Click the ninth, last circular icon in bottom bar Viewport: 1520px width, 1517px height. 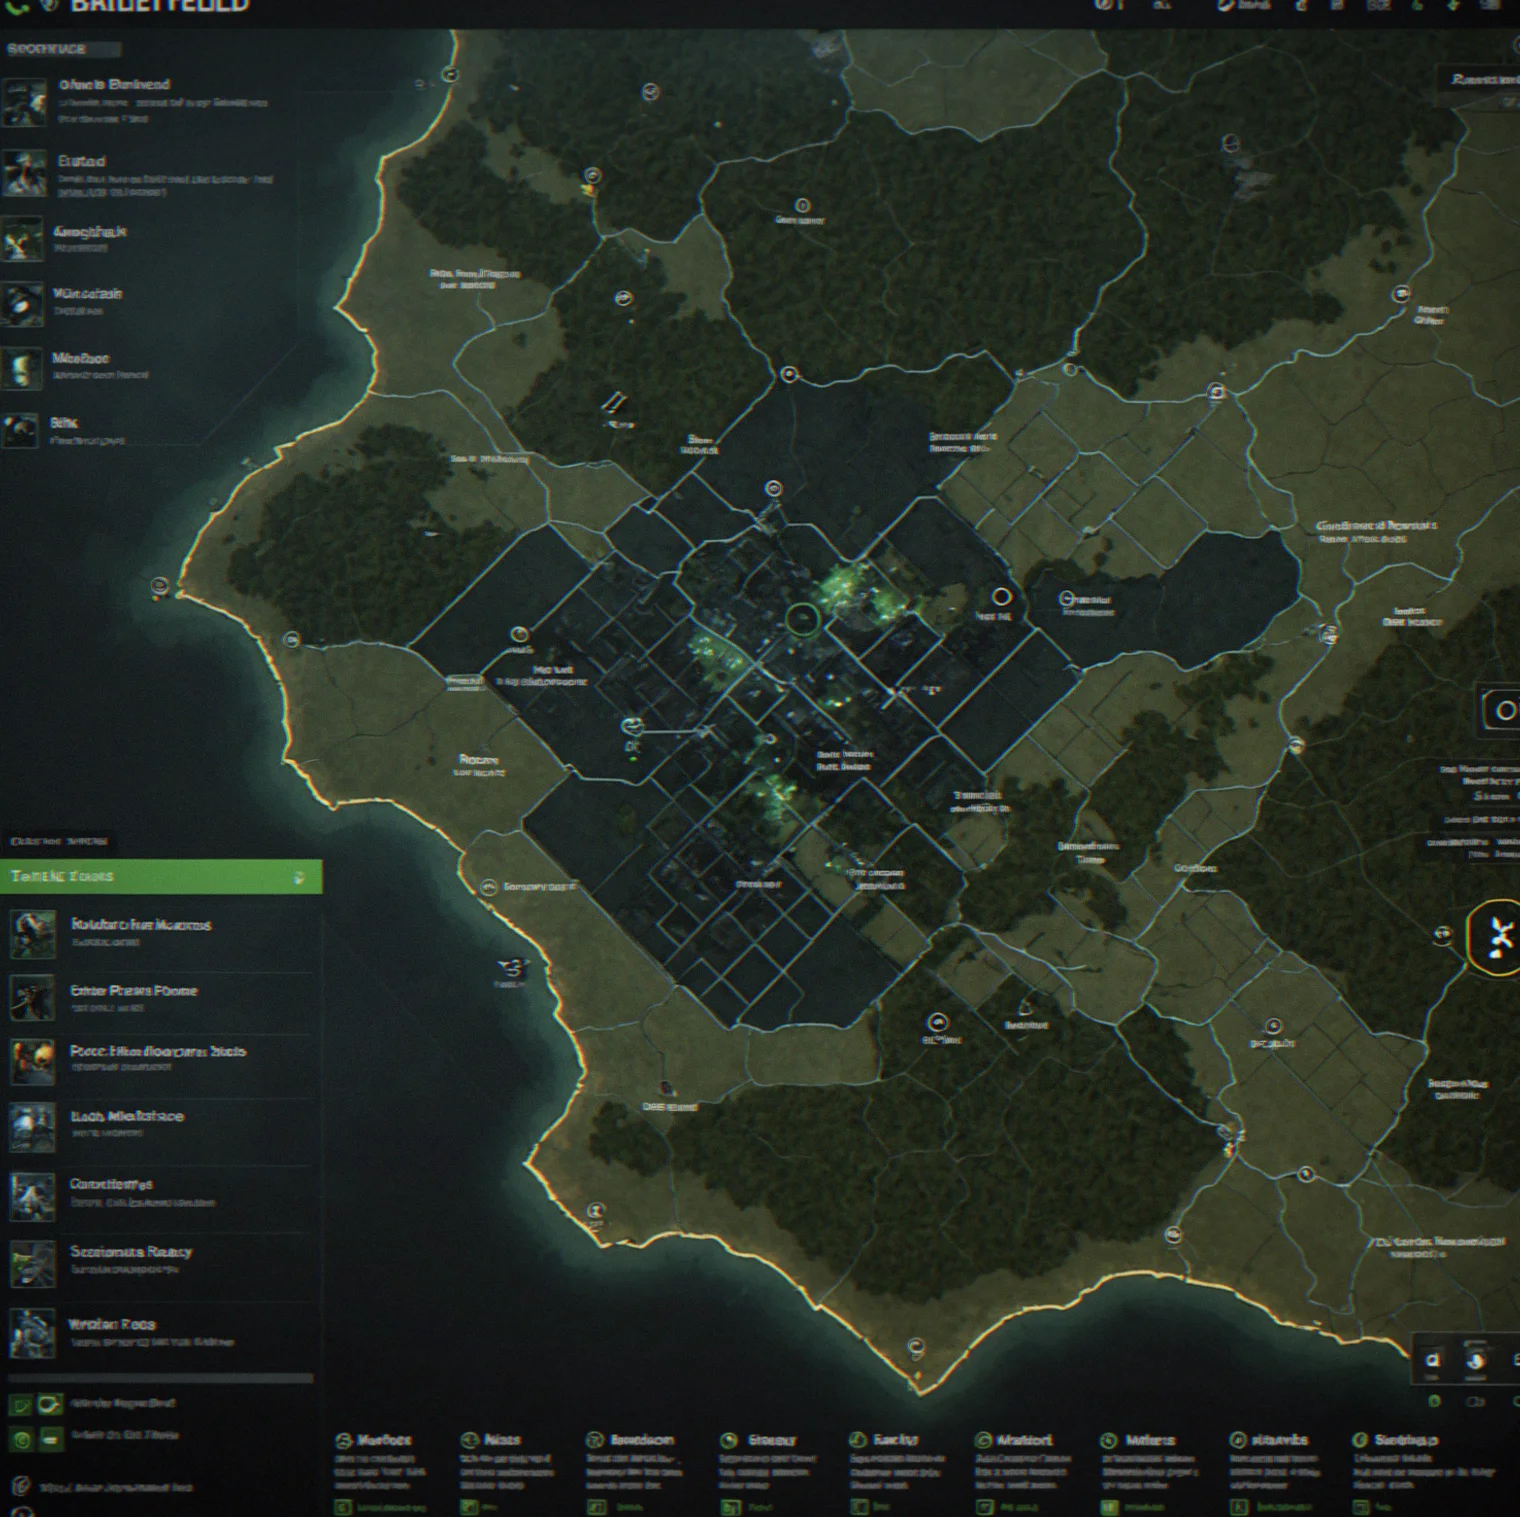(1360, 1440)
